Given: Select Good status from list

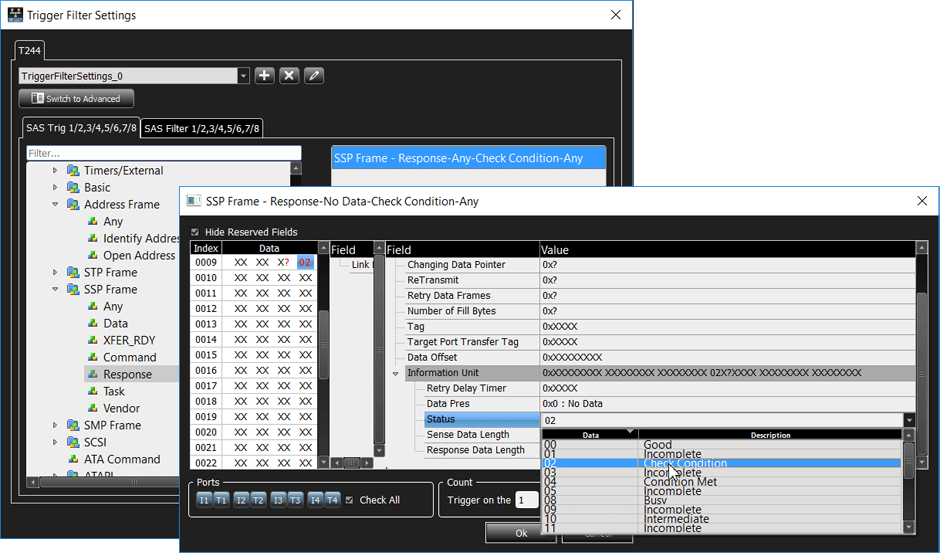Looking at the screenshot, I should pos(658,445).
